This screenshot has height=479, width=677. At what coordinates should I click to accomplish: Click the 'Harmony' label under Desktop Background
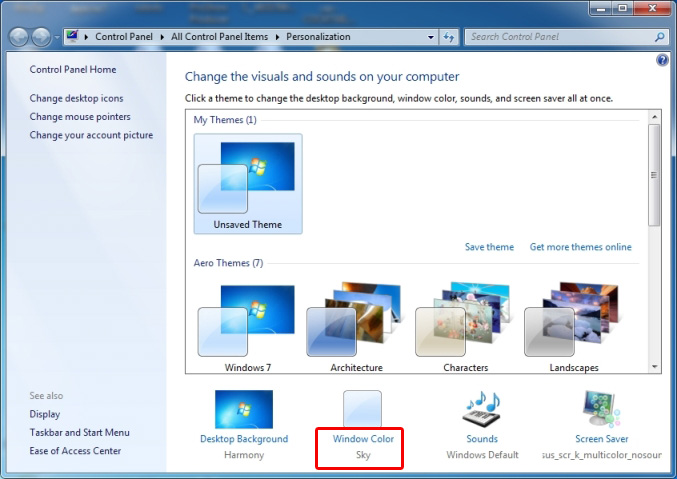pyautogui.click(x=244, y=455)
